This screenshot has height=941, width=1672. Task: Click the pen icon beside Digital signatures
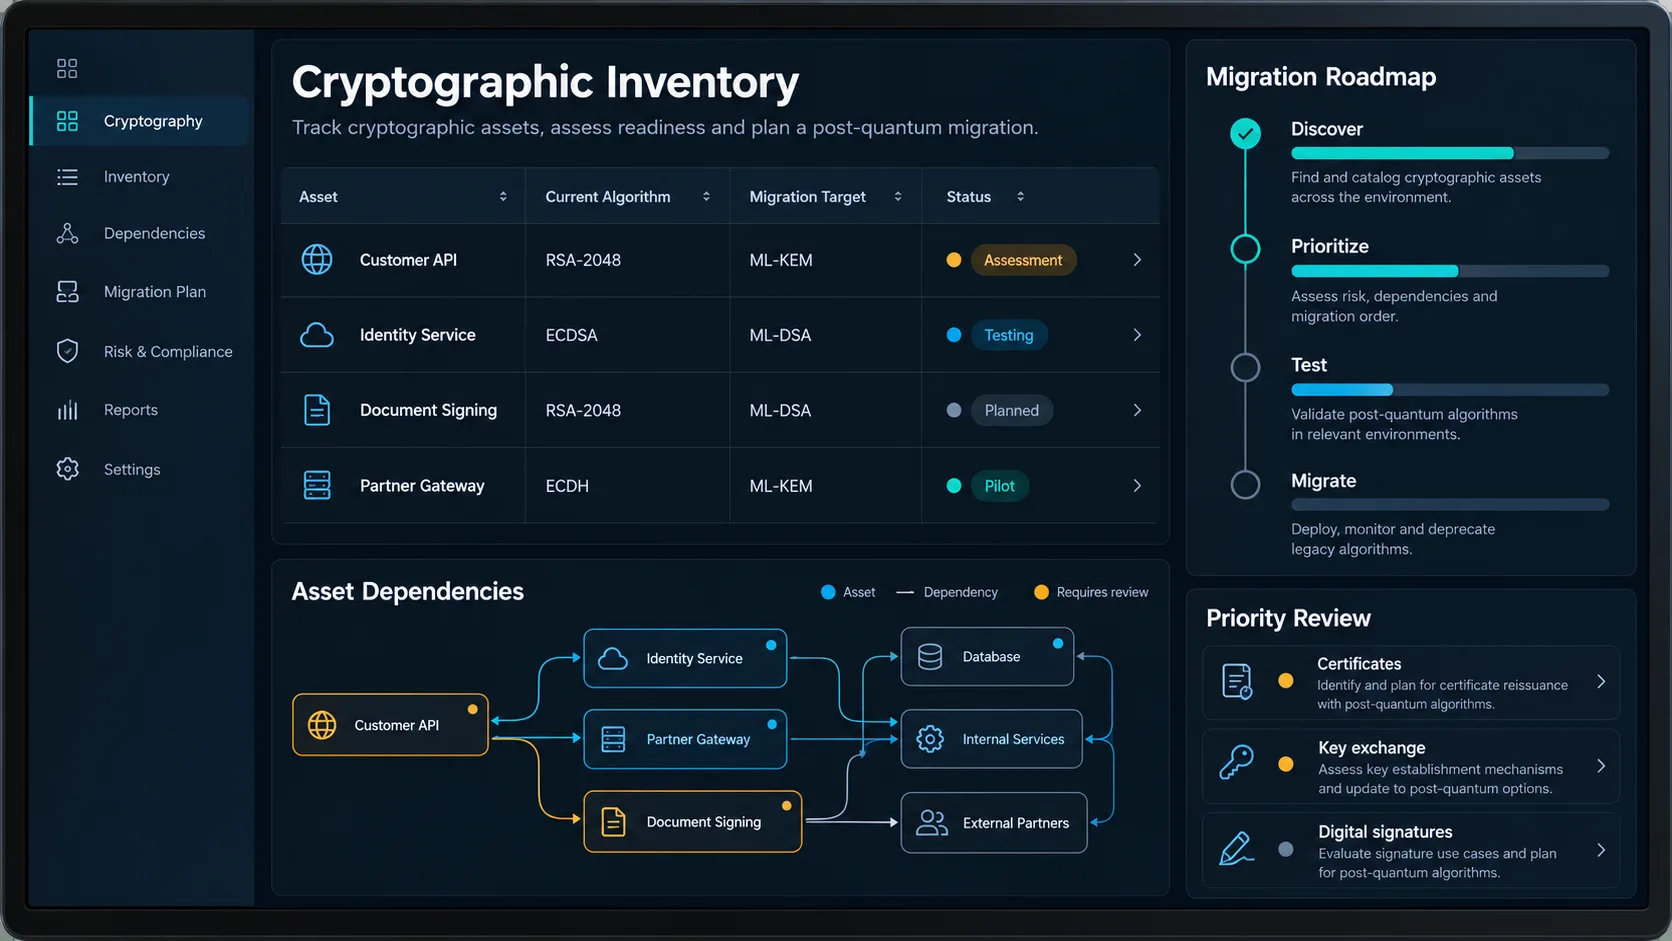[x=1236, y=849]
